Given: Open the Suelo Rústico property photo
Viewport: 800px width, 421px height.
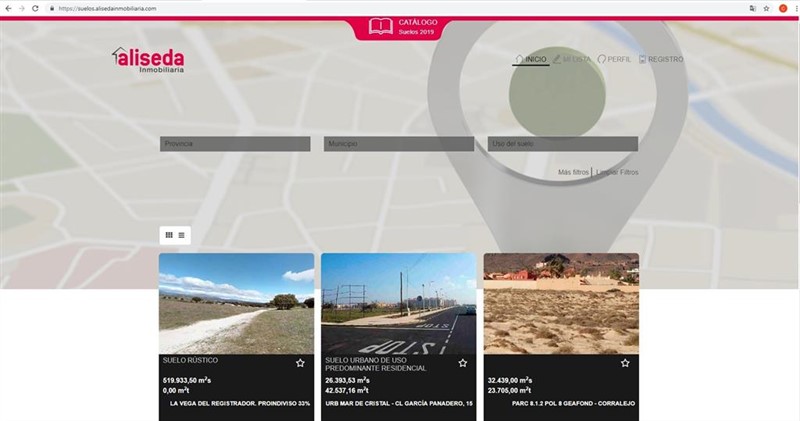Looking at the screenshot, I should 236,304.
